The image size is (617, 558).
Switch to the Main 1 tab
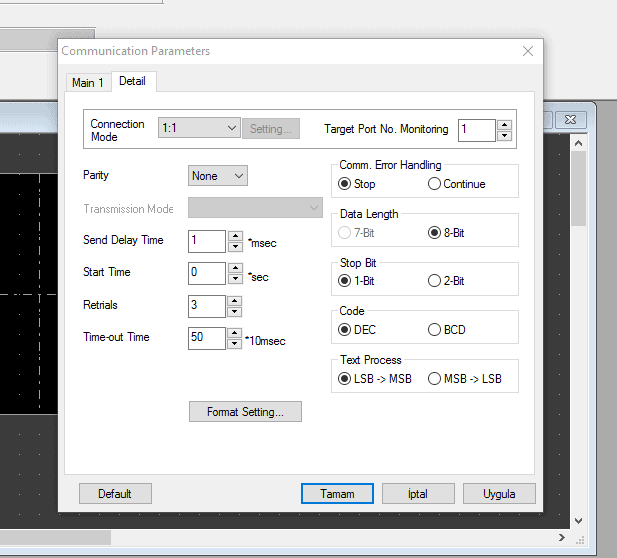click(x=88, y=83)
